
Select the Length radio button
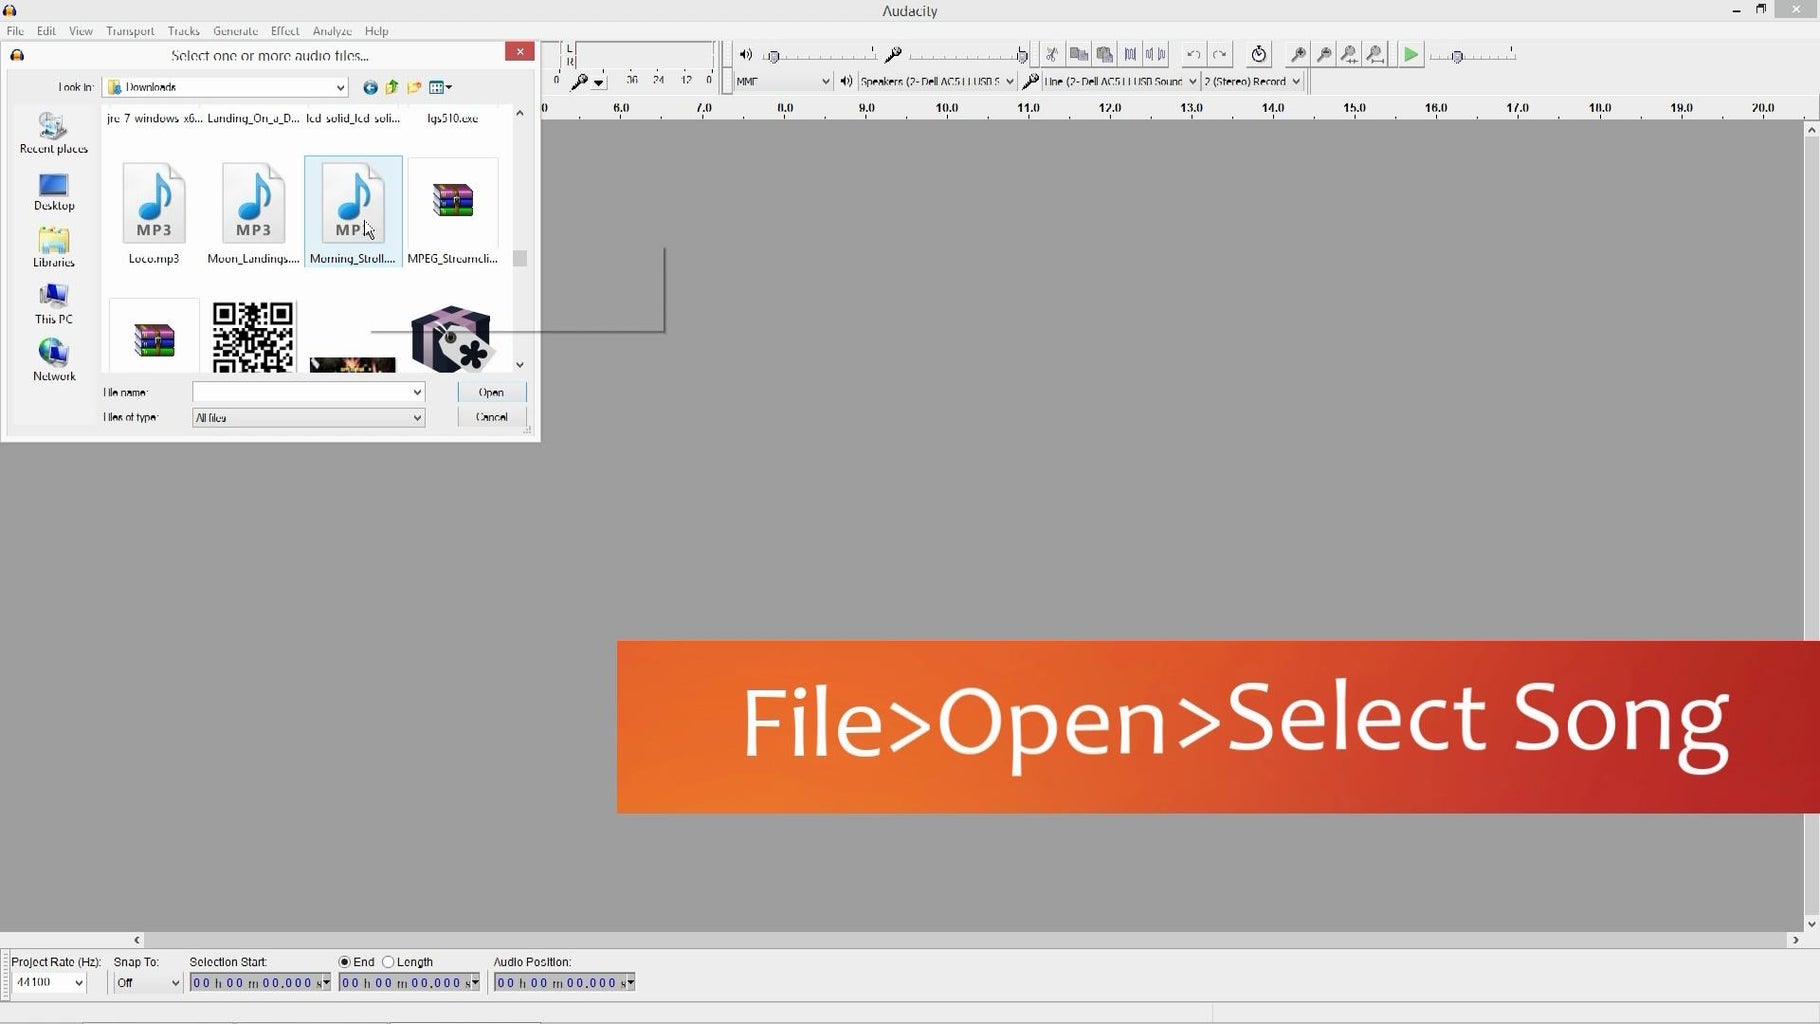[388, 962]
